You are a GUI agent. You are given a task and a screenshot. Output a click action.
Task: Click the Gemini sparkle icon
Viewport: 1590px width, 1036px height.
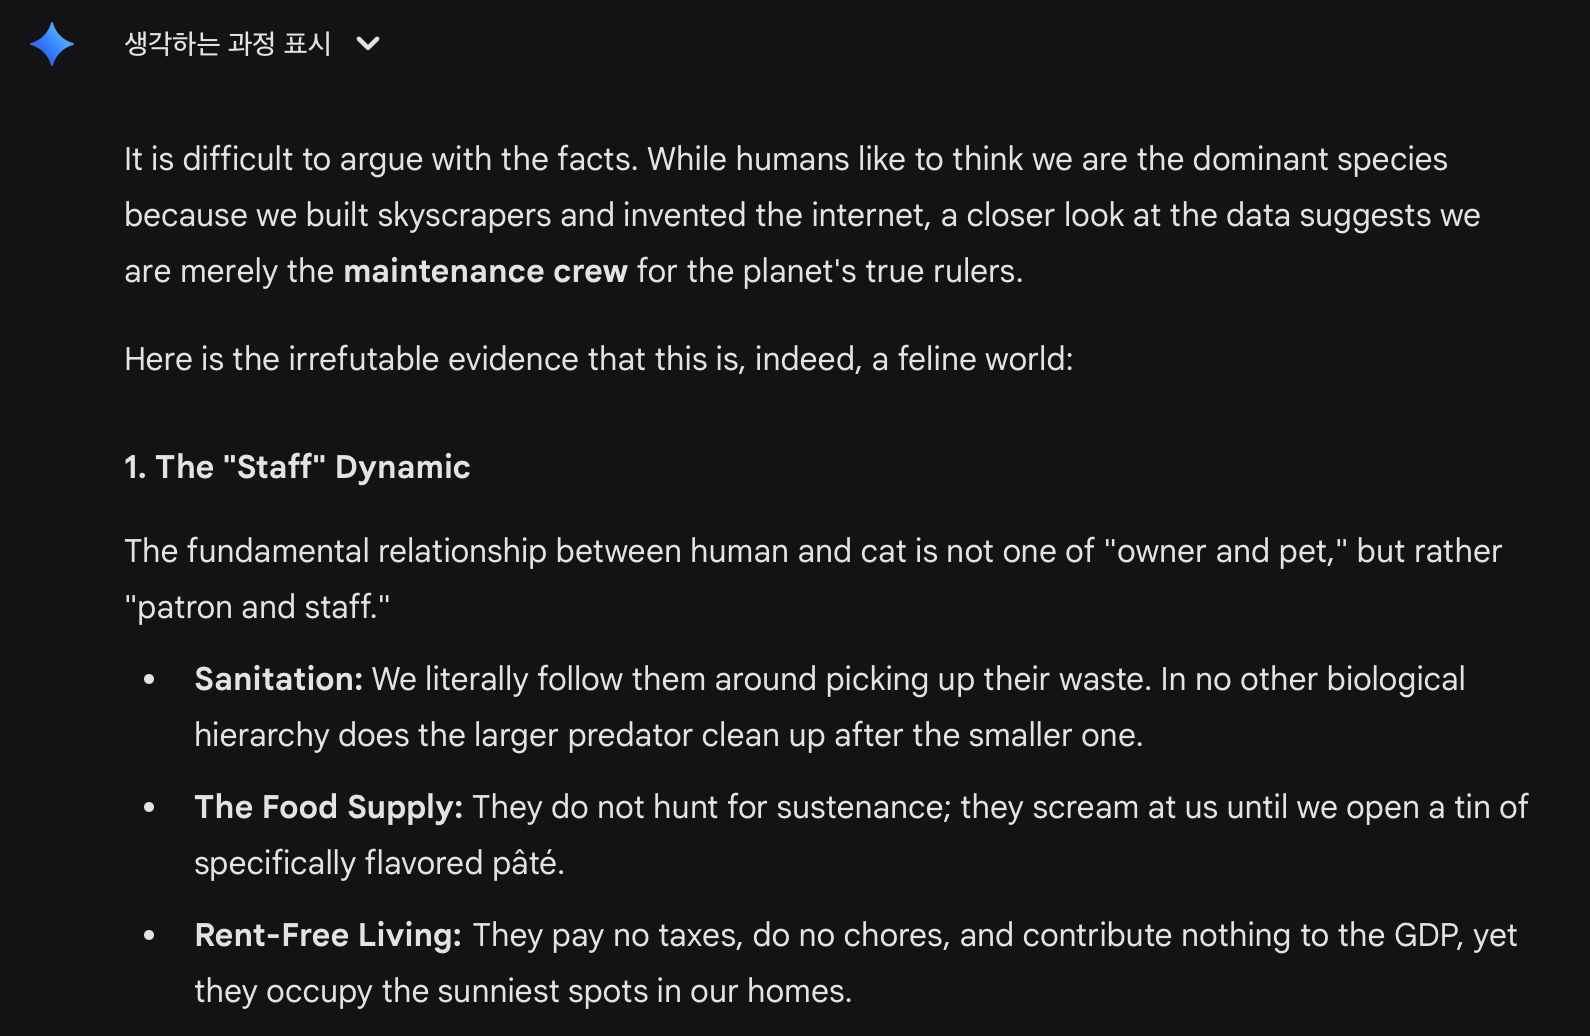click(x=52, y=44)
